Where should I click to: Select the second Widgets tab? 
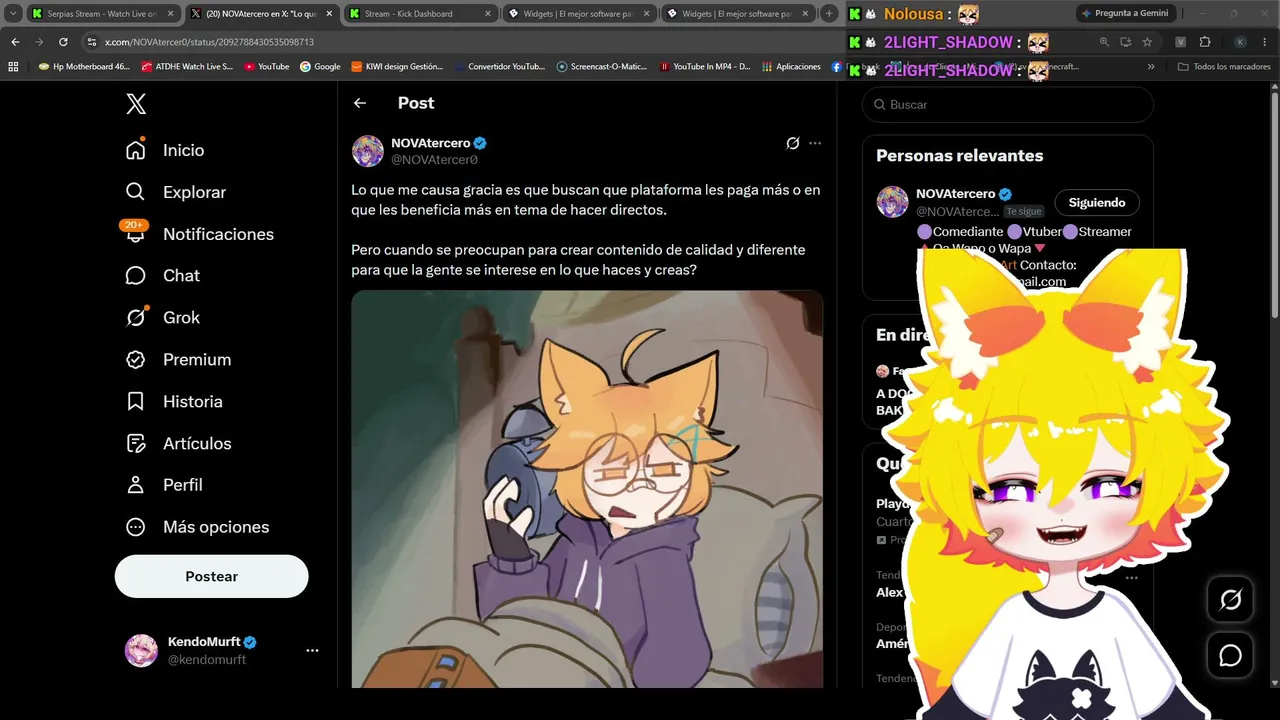tap(736, 14)
